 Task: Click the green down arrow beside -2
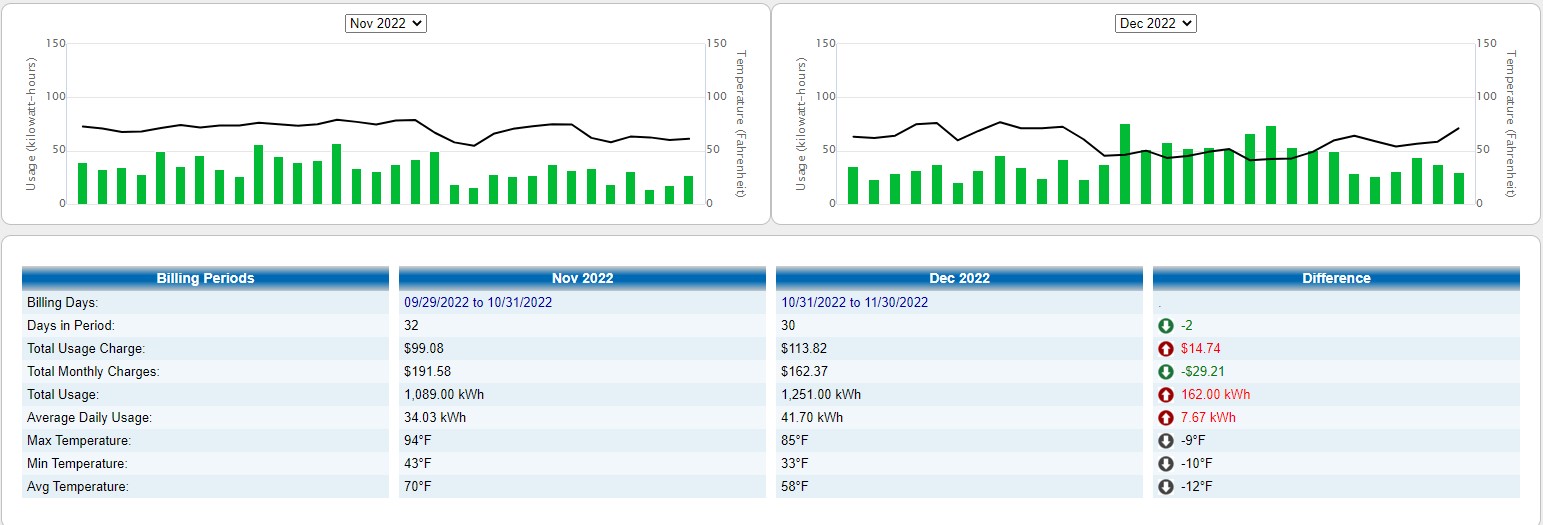point(1165,326)
